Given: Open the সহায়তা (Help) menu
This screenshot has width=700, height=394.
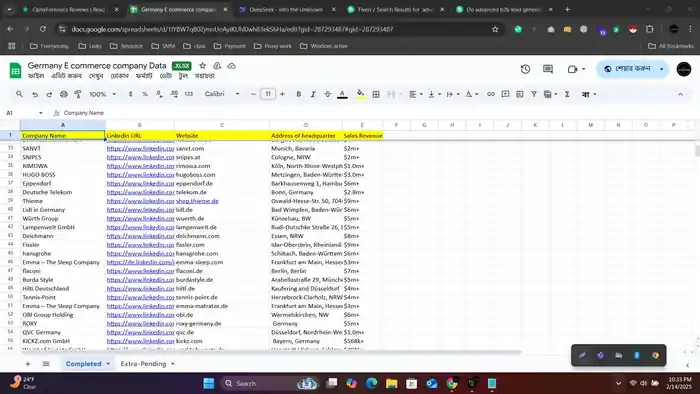Looking at the screenshot, I should pyautogui.click(x=205, y=76).
